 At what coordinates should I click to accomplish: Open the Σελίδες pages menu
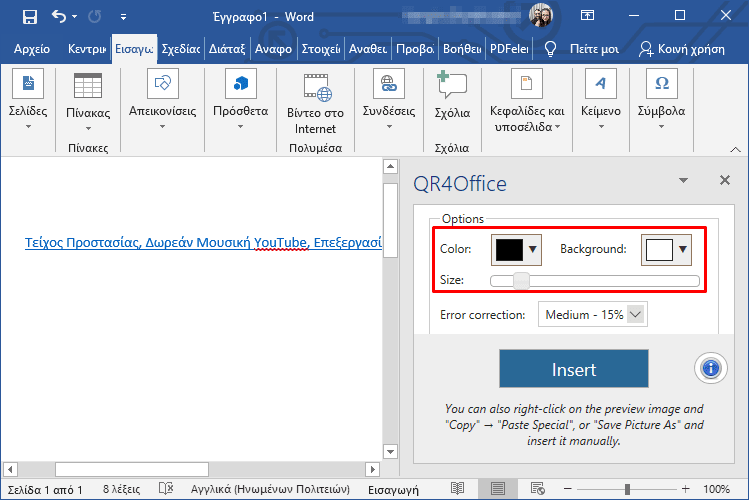pyautogui.click(x=28, y=100)
